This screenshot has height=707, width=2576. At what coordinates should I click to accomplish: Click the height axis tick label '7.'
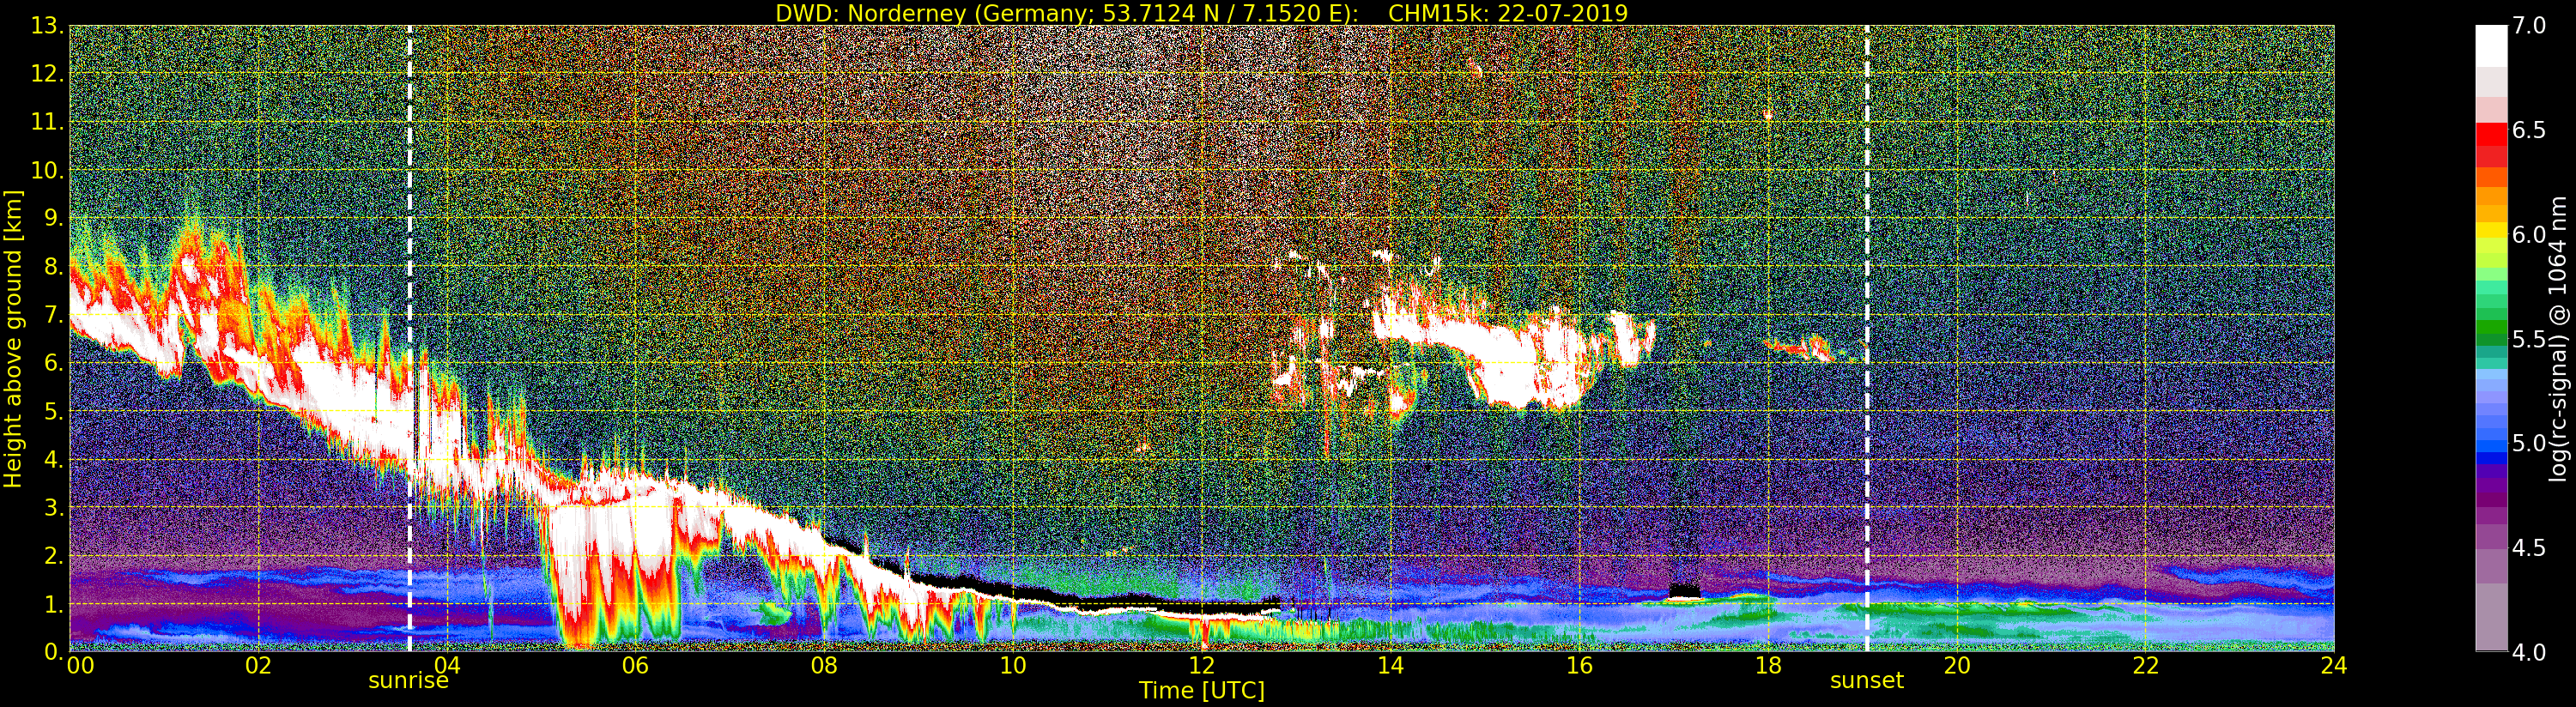pyautogui.click(x=54, y=315)
